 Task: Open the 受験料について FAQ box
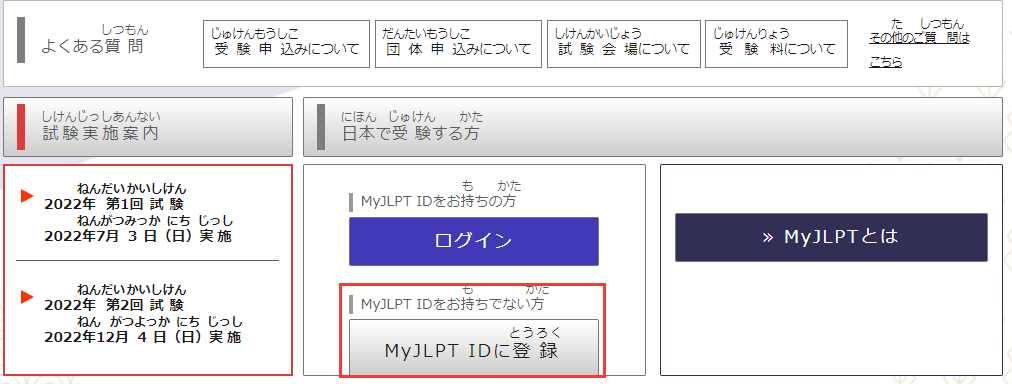[x=776, y=44]
